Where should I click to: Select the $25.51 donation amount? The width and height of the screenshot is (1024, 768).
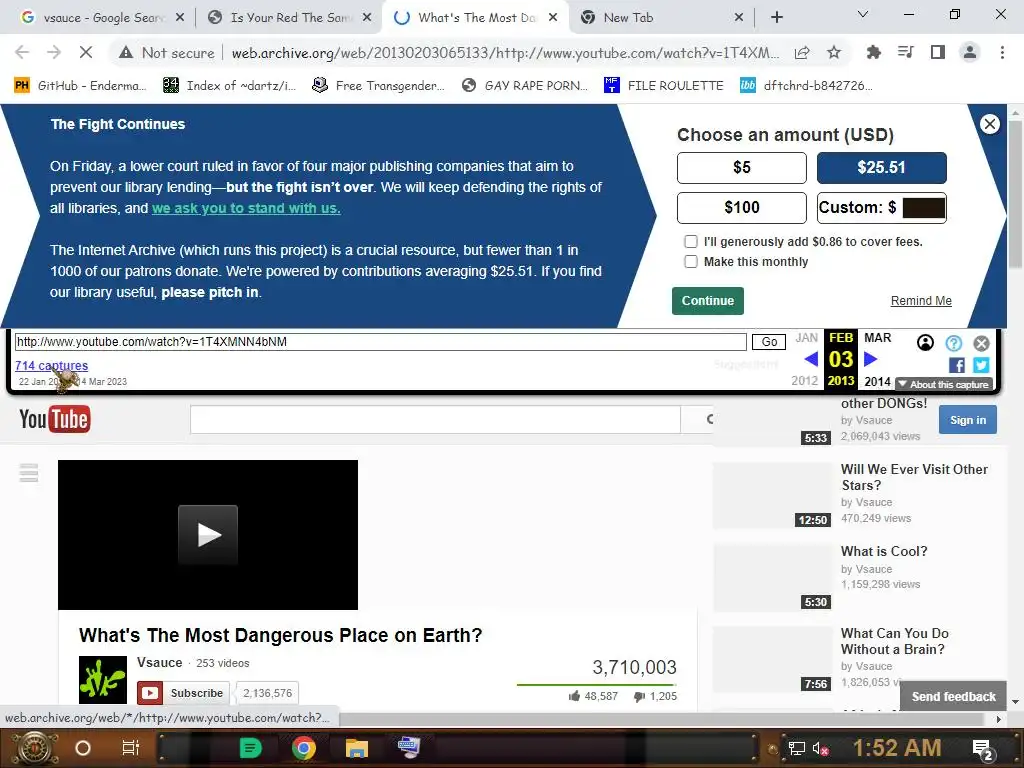[x=881, y=168]
